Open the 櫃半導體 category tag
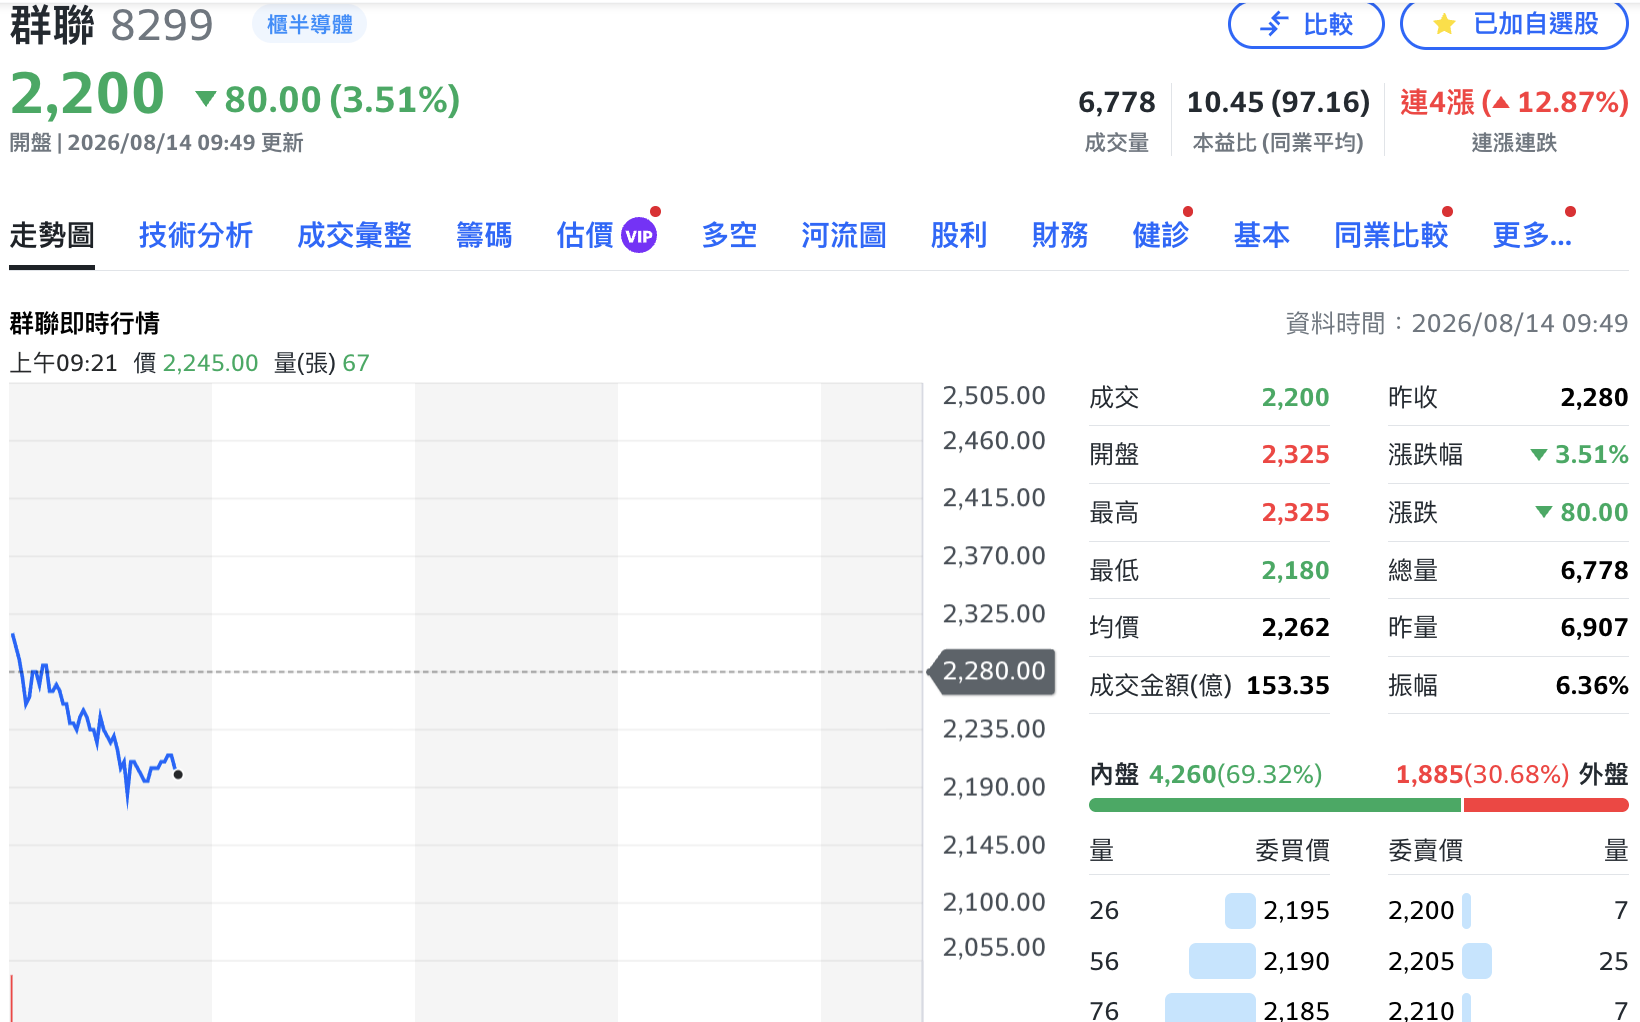This screenshot has height=1022, width=1640. pos(309,24)
